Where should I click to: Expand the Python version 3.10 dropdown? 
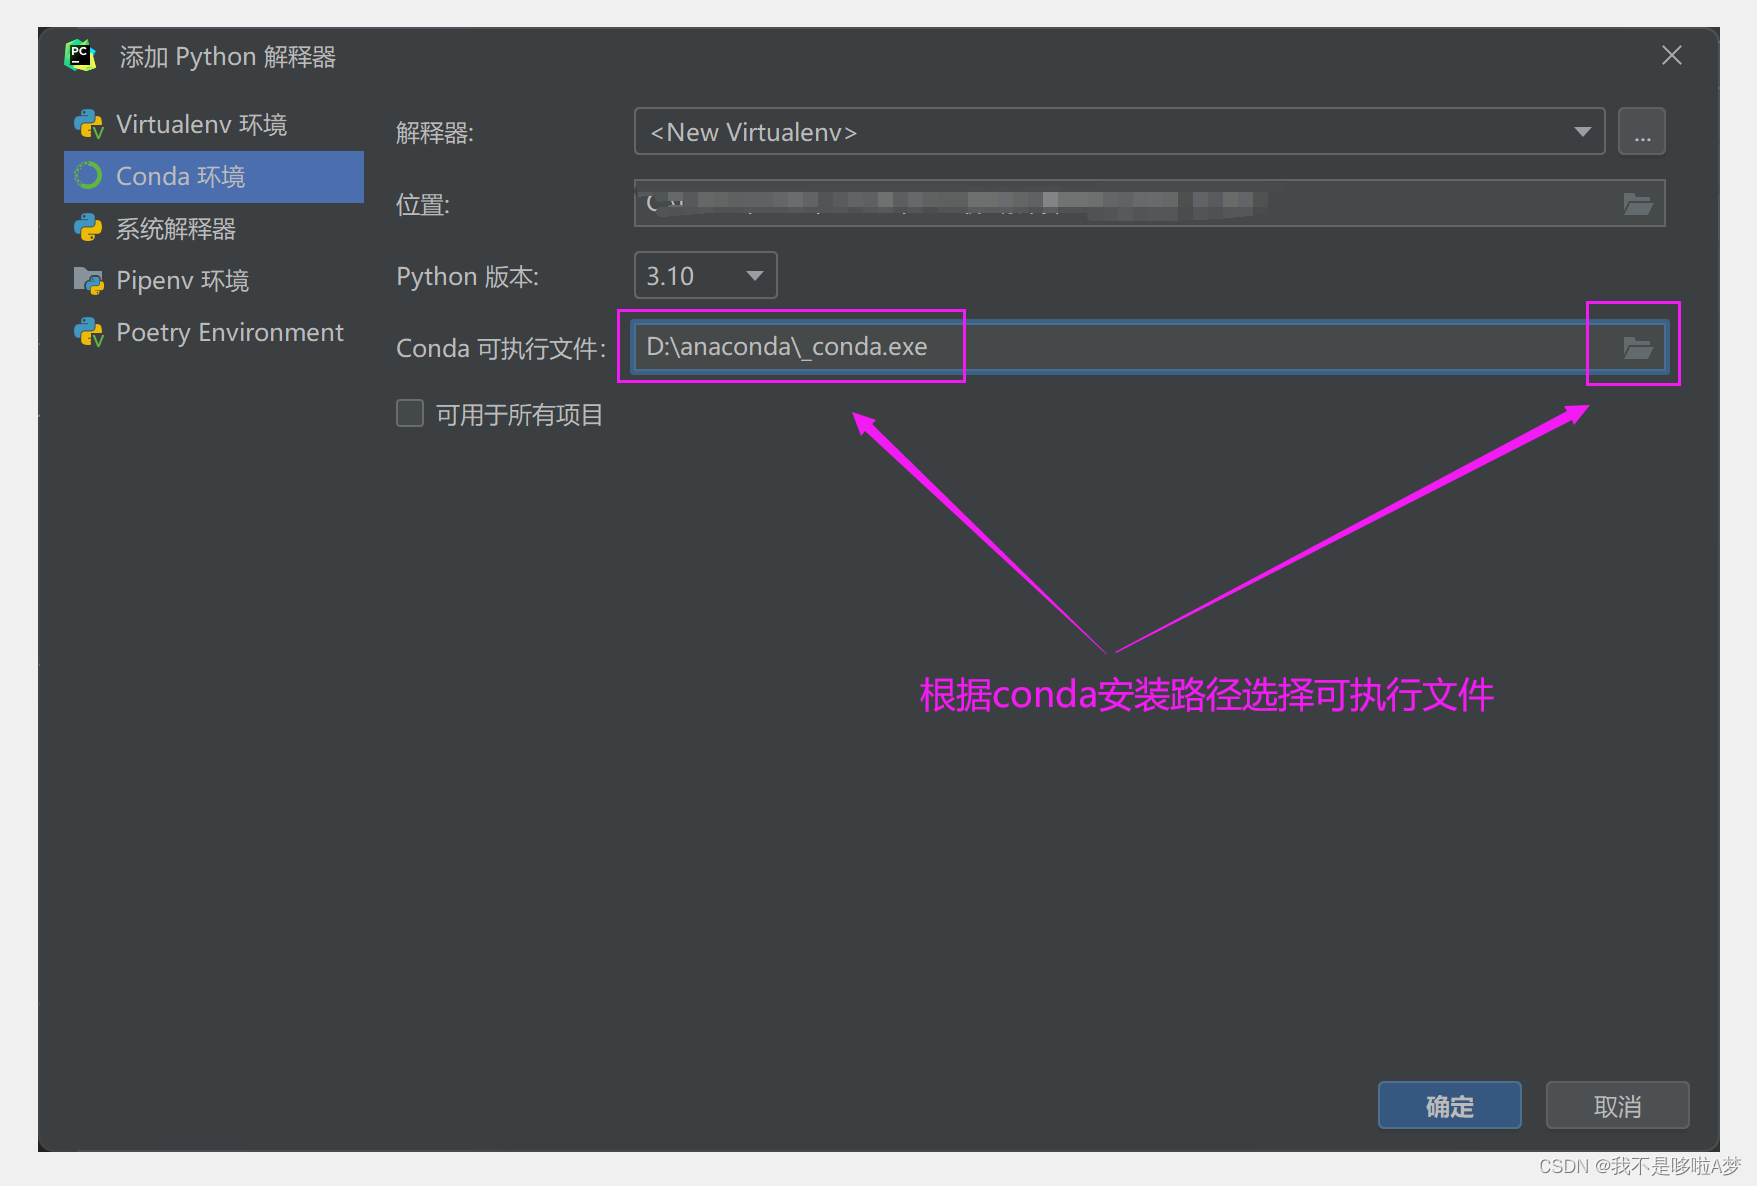[705, 275]
